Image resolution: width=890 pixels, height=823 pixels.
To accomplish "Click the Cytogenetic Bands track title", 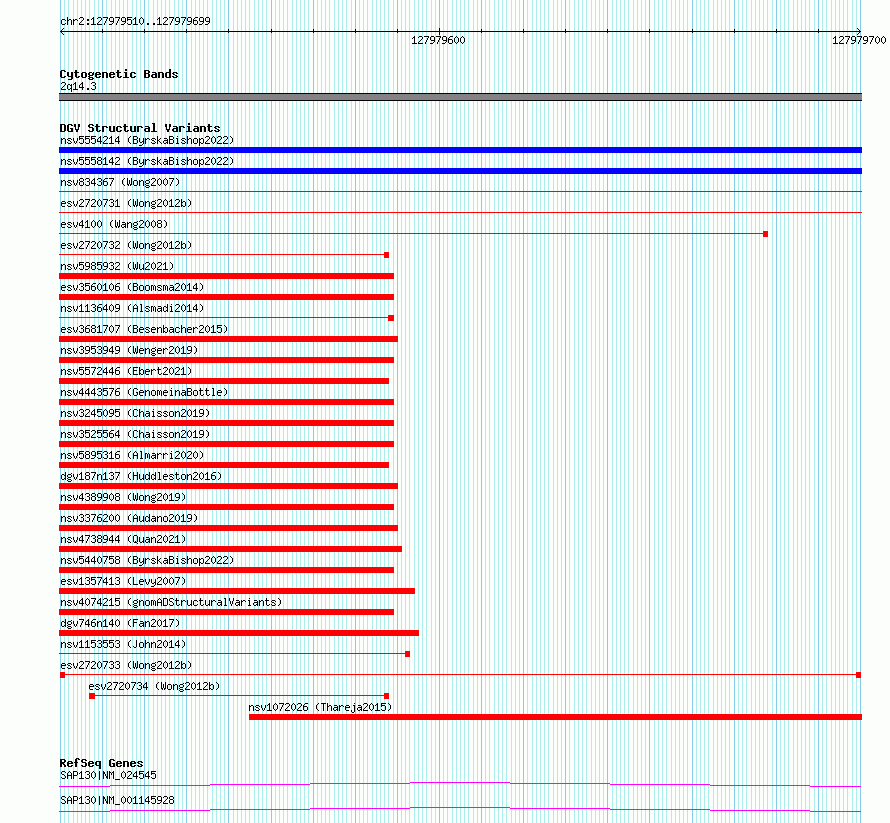I will (x=119, y=74).
